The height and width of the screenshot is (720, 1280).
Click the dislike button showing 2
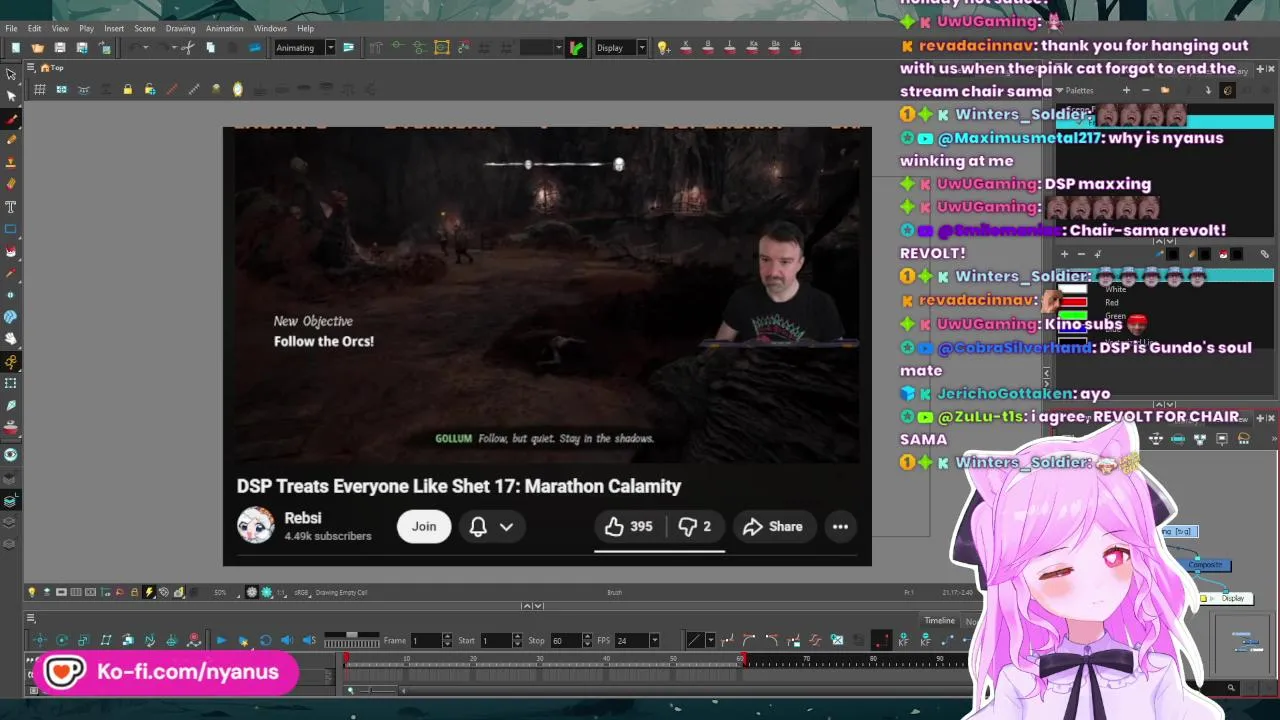(x=695, y=526)
